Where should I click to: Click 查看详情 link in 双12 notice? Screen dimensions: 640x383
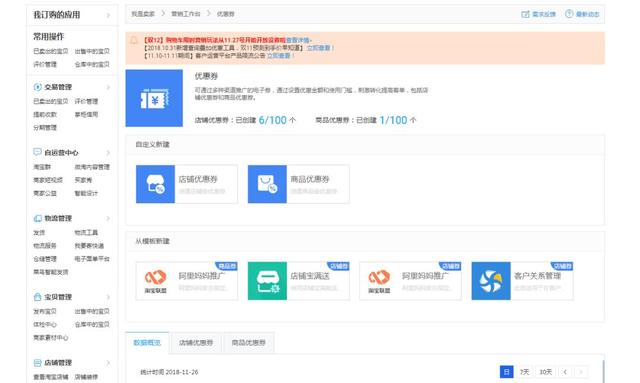tap(298, 40)
